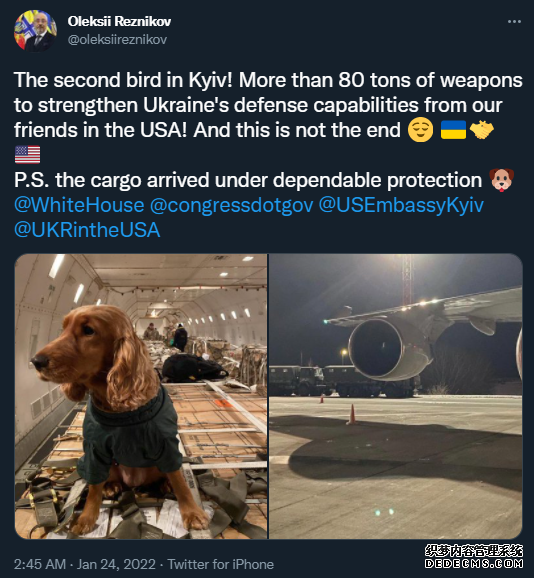Click Oleksii Reznikov's profile avatar

coord(35,31)
